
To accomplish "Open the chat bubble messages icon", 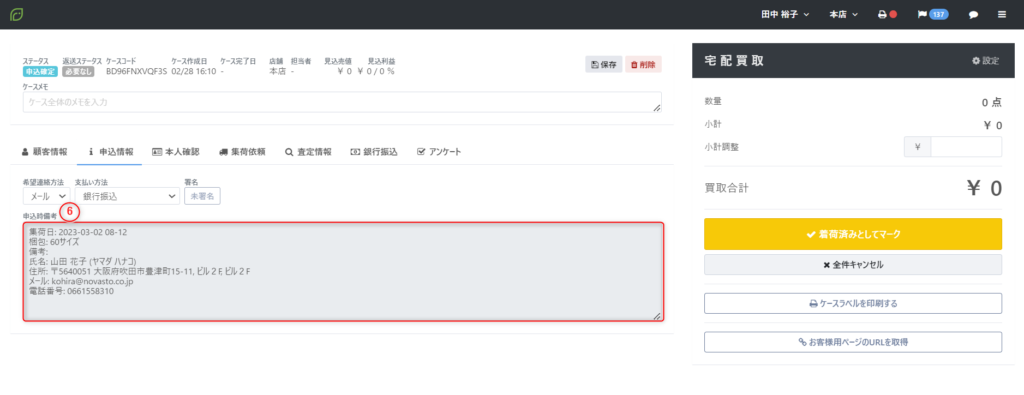I will (x=973, y=14).
